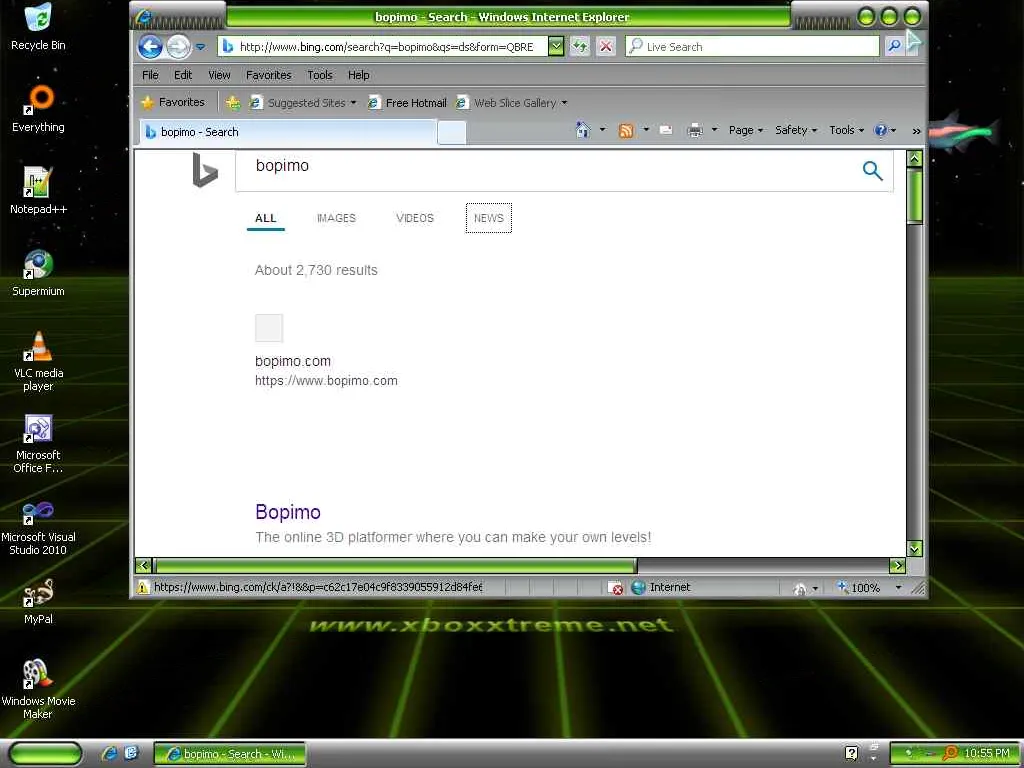Switch to the IMAGES tab
The height and width of the screenshot is (768, 1024).
(x=336, y=218)
